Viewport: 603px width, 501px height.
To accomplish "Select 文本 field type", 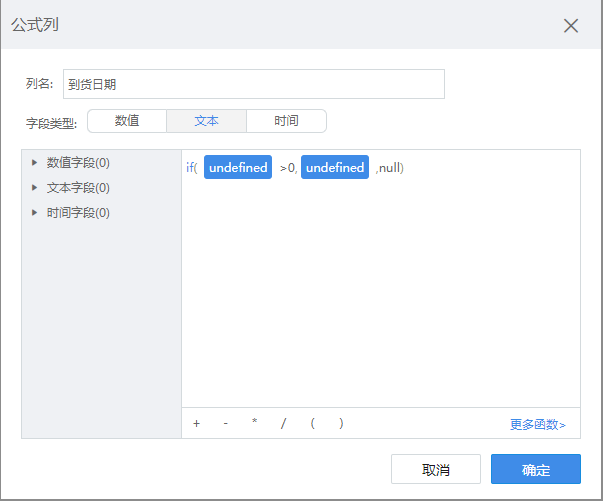I will (x=206, y=121).
